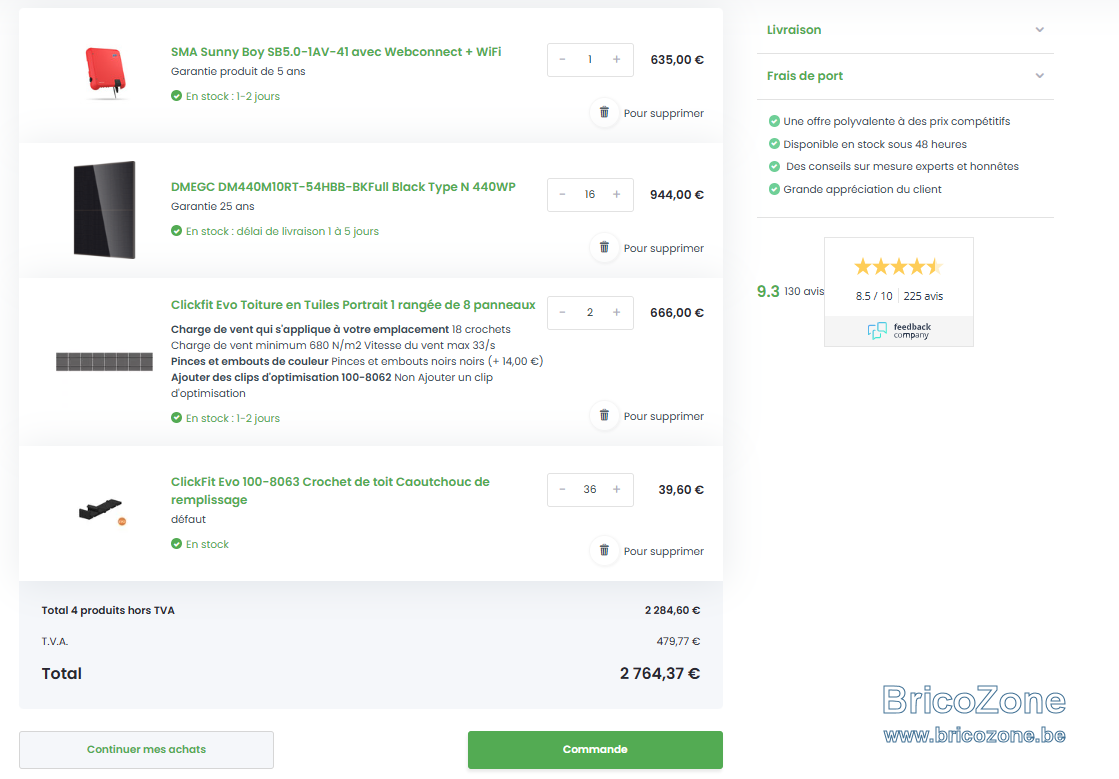
Task: Open DMEGC DM440M10RT Full Black product link
Action: pyautogui.click(x=343, y=187)
